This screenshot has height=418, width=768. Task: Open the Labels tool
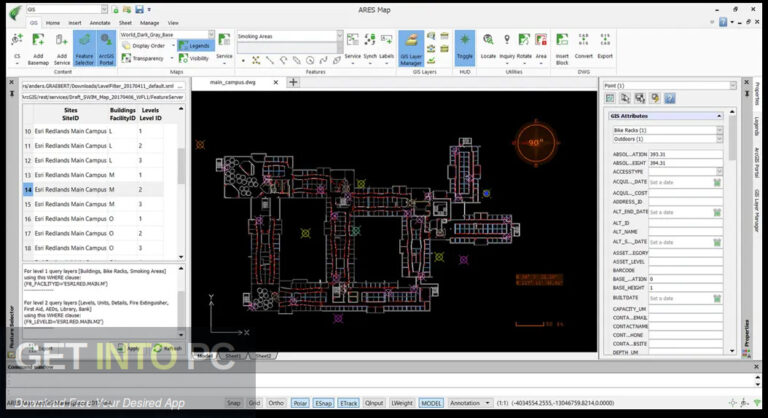[386, 47]
